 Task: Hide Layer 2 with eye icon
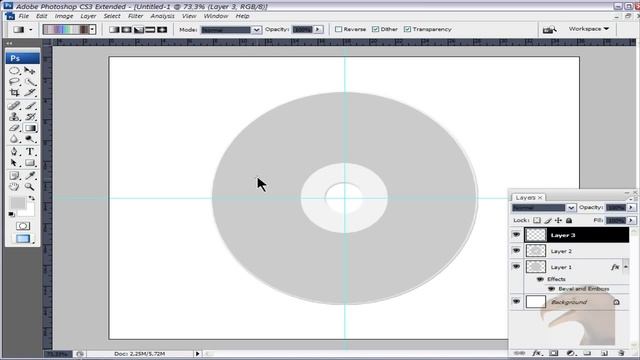point(516,251)
